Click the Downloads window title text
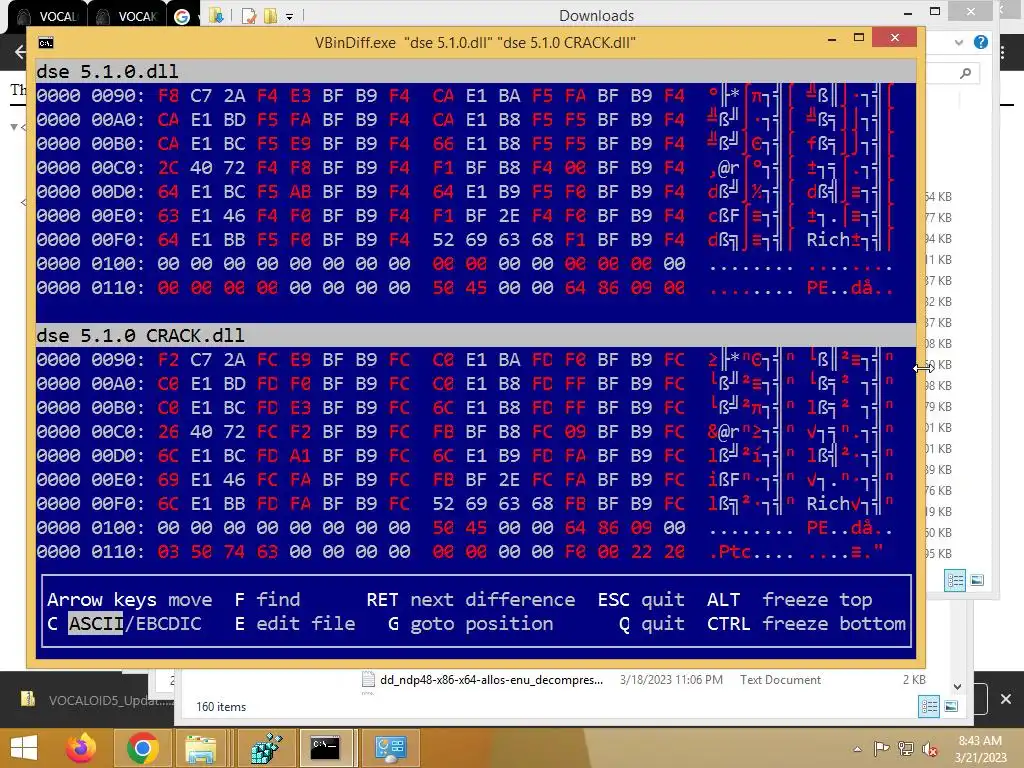Viewport: 1024px width, 768px height. point(596,16)
